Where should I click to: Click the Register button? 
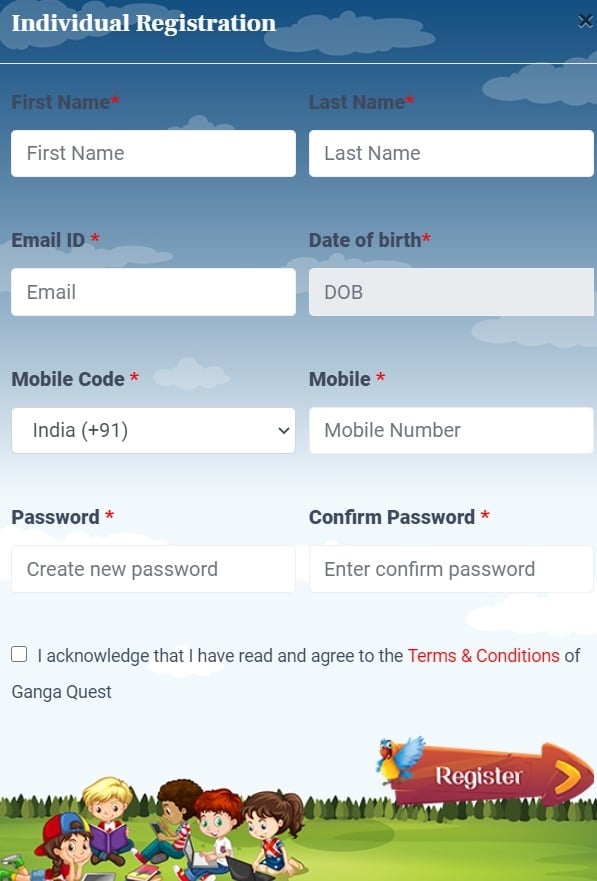(x=486, y=774)
